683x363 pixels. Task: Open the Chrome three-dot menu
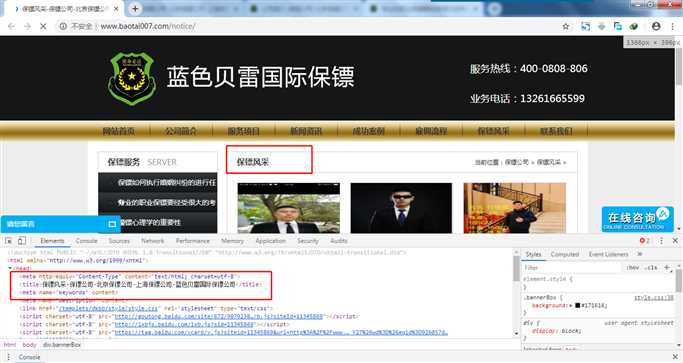pos(673,27)
